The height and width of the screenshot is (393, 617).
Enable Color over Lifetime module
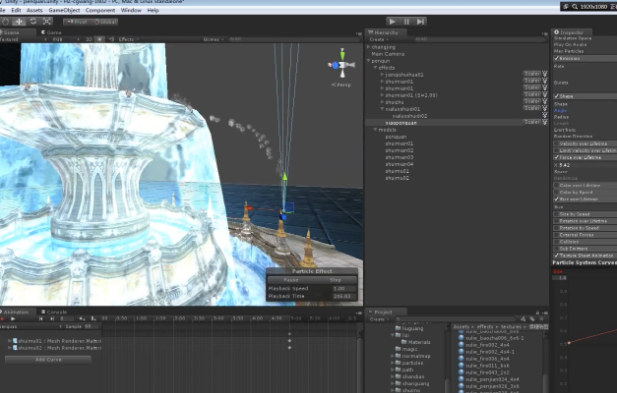(556, 185)
